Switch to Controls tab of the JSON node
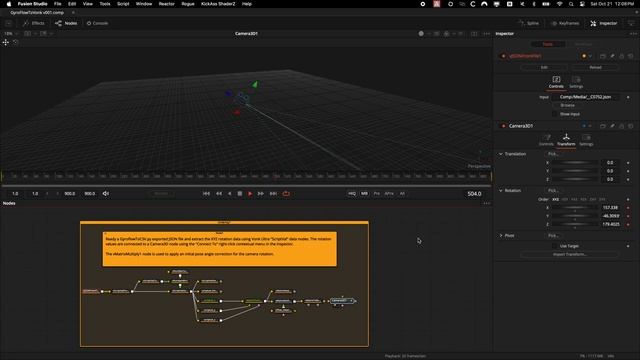The width and height of the screenshot is (640, 360). click(x=556, y=82)
